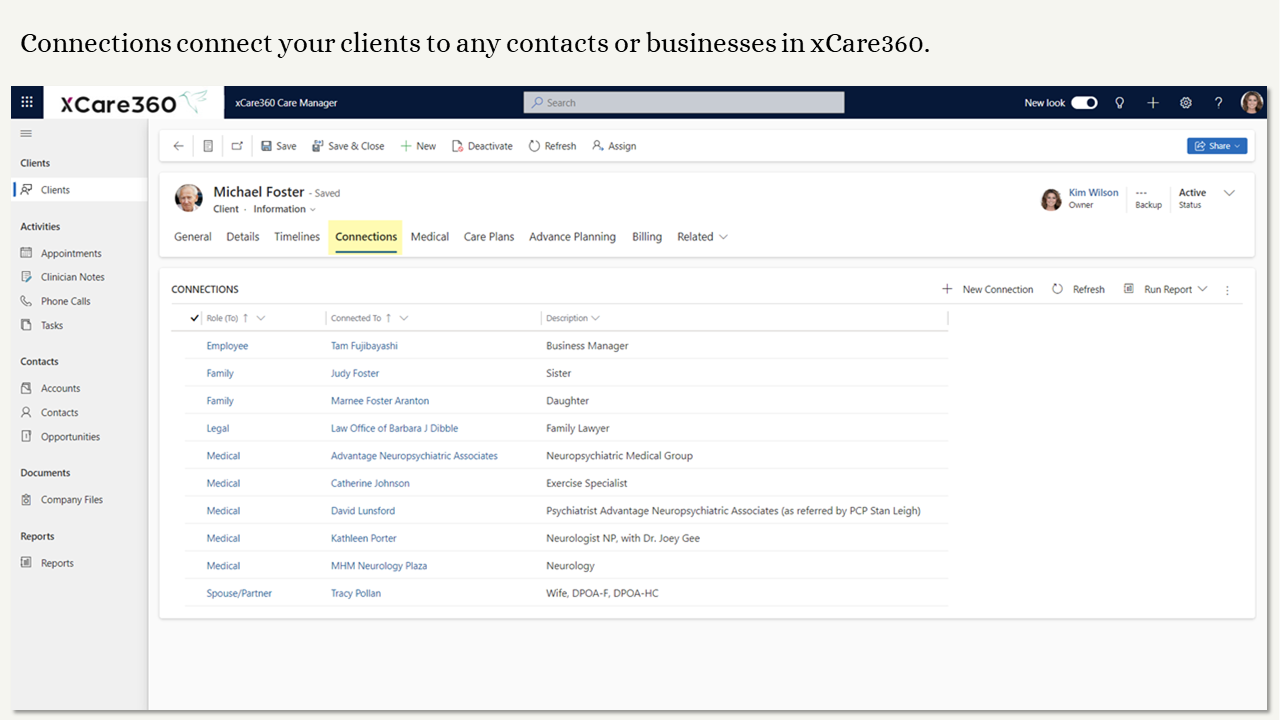1280x720 pixels.
Task: Open Law Office of Barbara J Dibble
Action: point(394,428)
